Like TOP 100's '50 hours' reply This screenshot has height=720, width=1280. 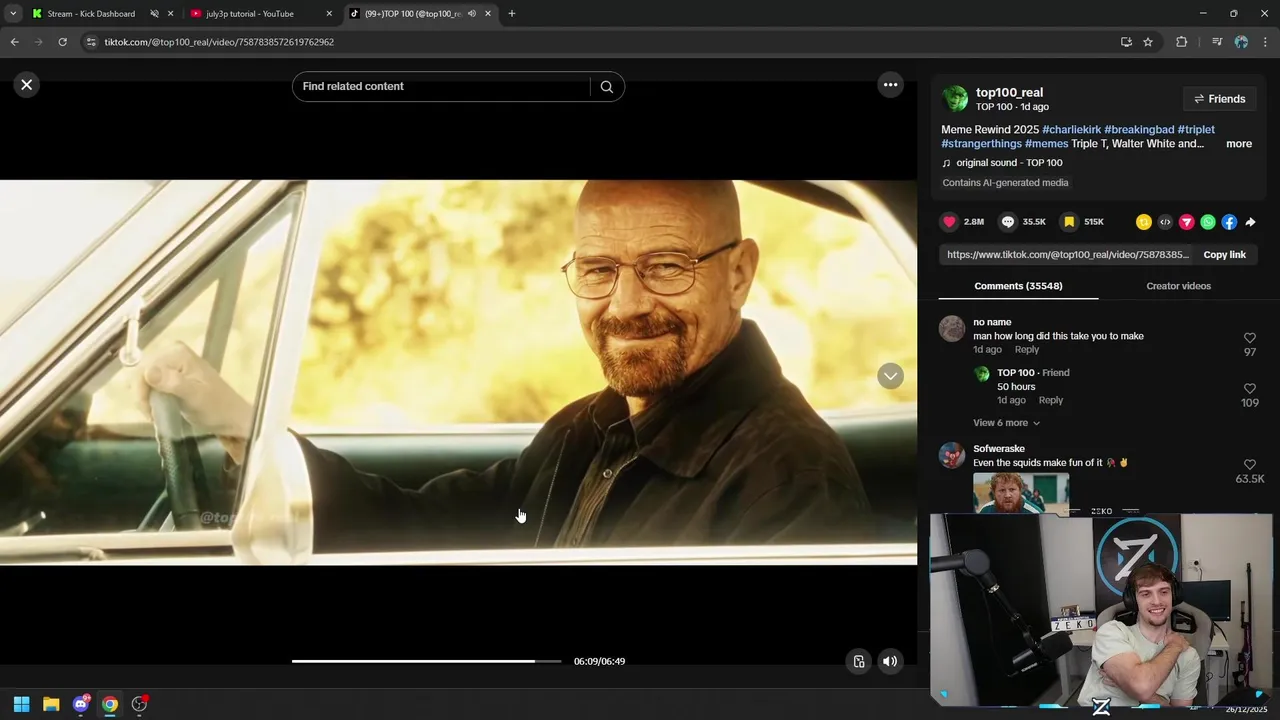click(1250, 389)
